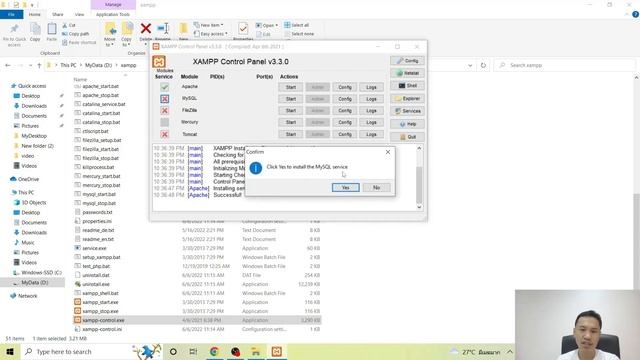Switch to the Home ribbon tab
The height and width of the screenshot is (360, 640).
35,14
